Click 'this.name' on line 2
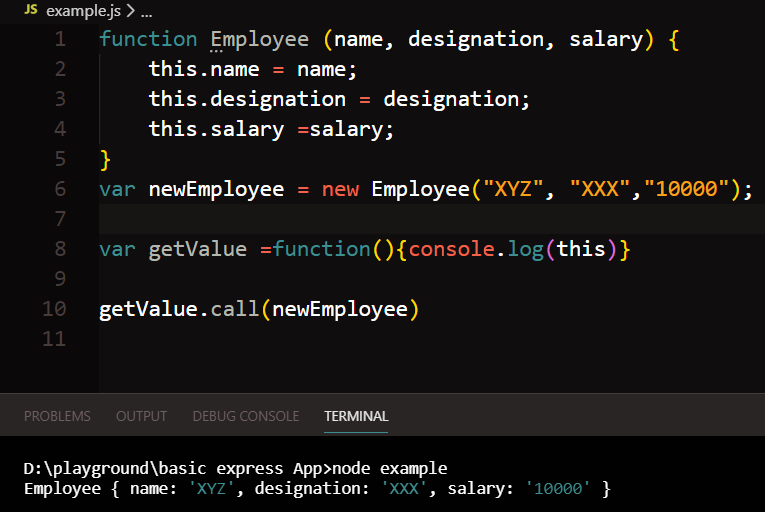 pyautogui.click(x=204, y=69)
